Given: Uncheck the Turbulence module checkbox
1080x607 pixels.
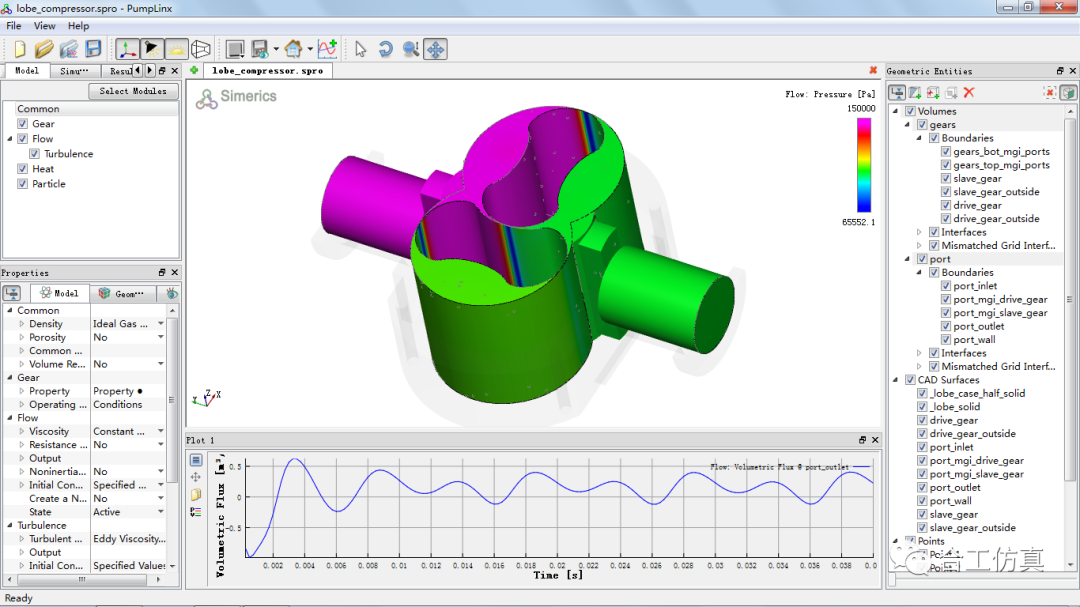Looking at the screenshot, I should point(34,154).
